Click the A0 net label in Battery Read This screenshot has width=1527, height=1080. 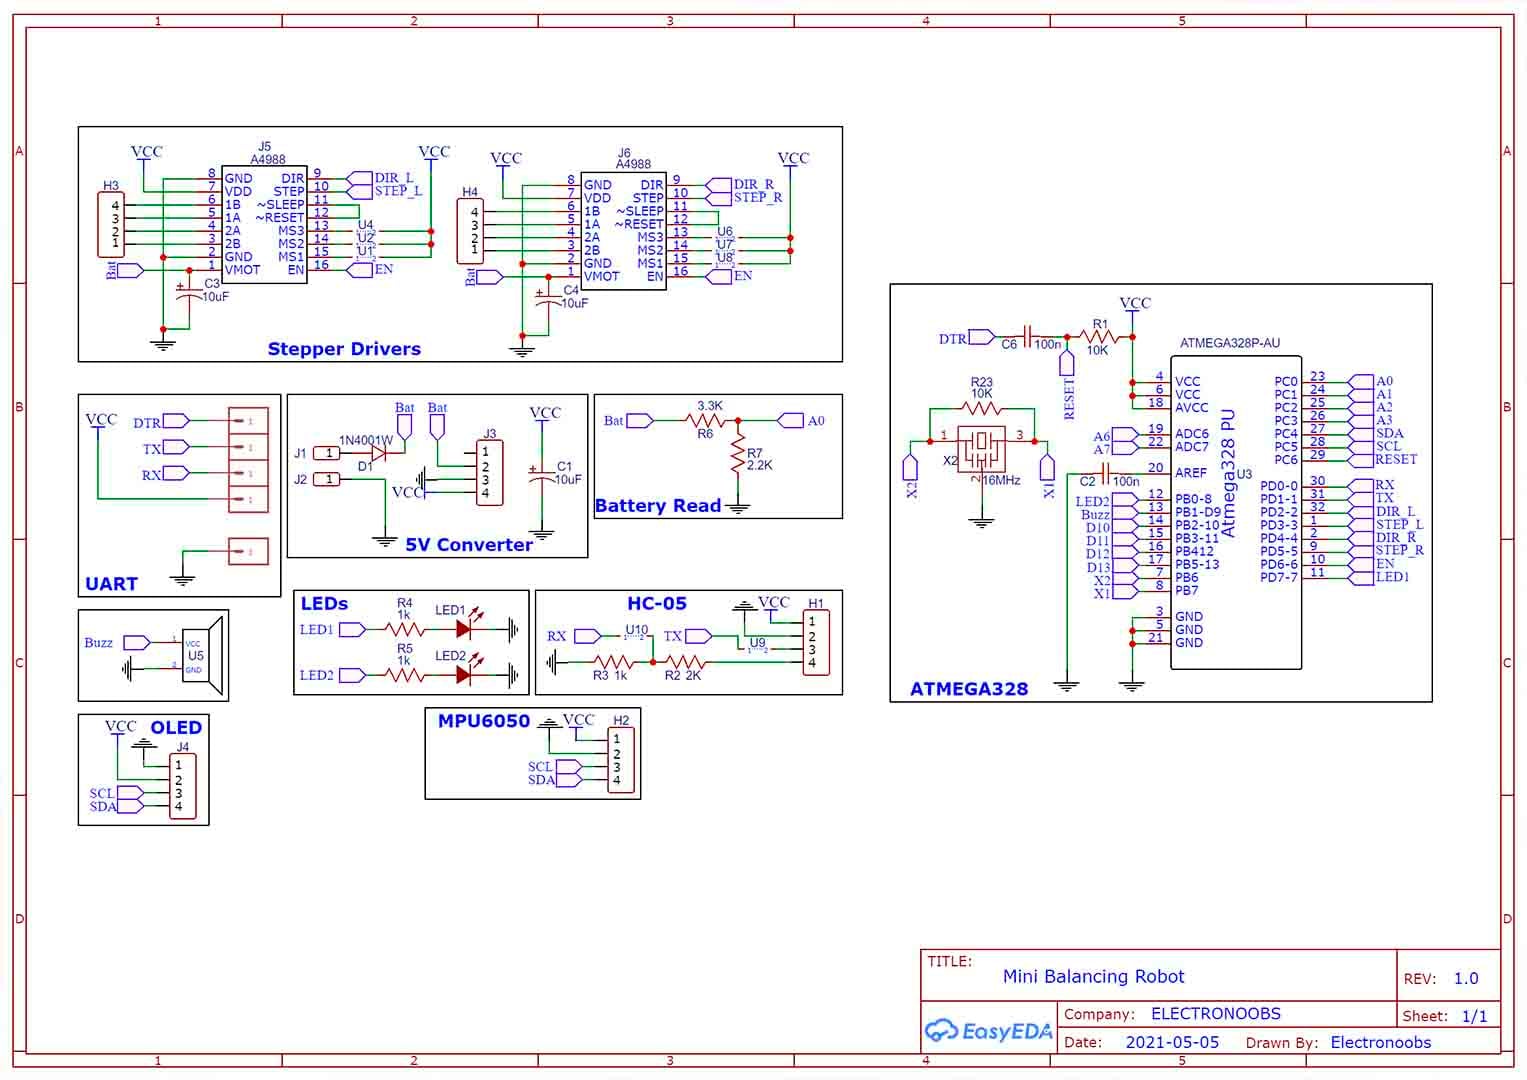(816, 421)
